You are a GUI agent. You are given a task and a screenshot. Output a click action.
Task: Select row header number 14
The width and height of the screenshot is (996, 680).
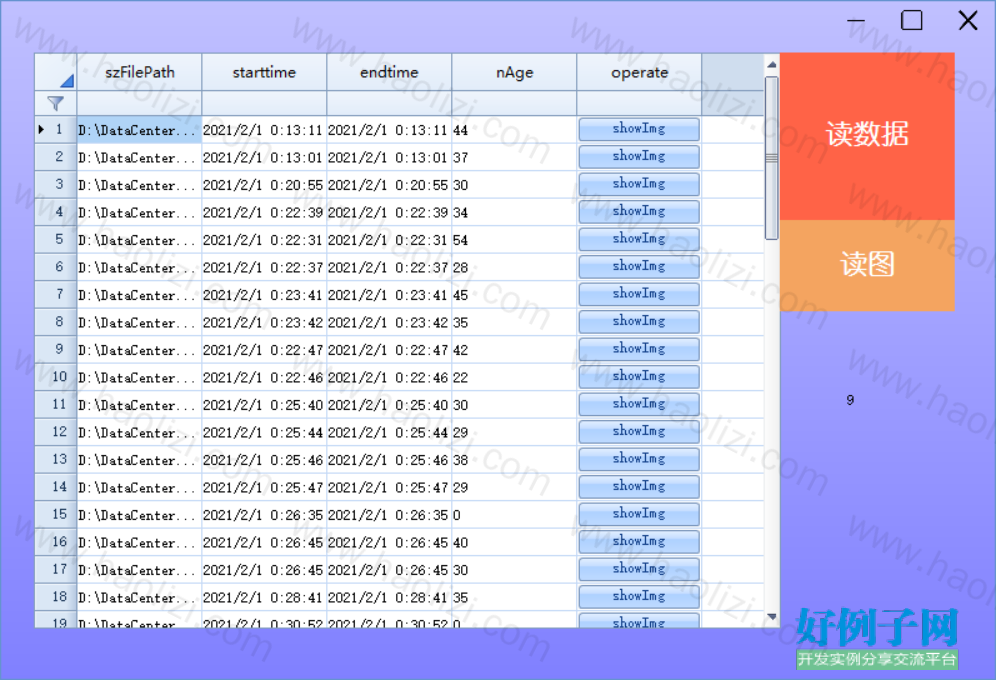click(56, 487)
